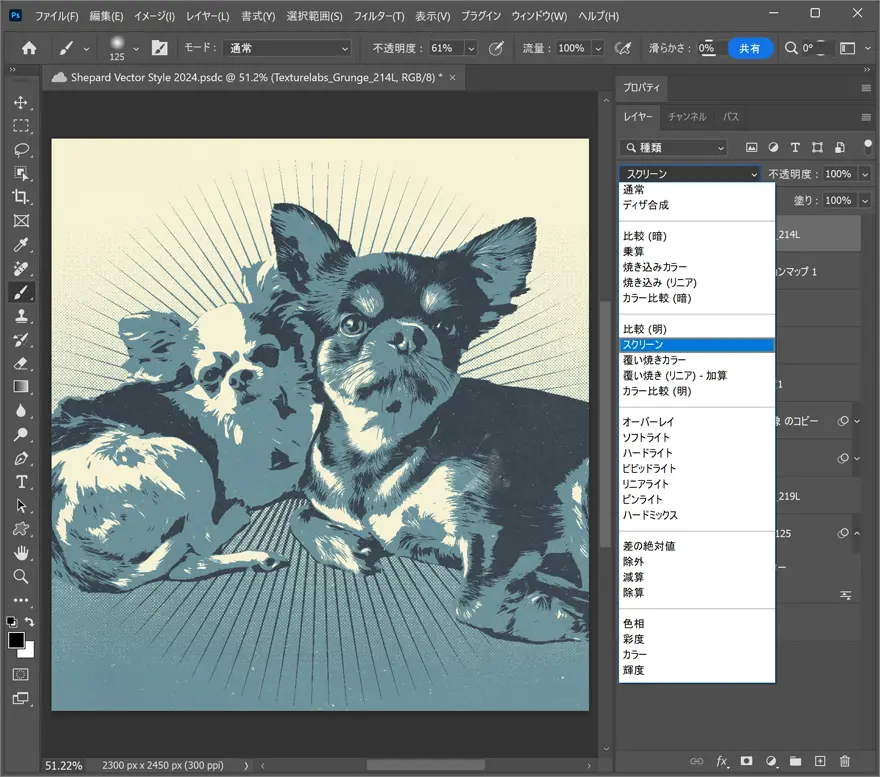Select the Rectangular Marquee tool
880x777 pixels.
21,126
